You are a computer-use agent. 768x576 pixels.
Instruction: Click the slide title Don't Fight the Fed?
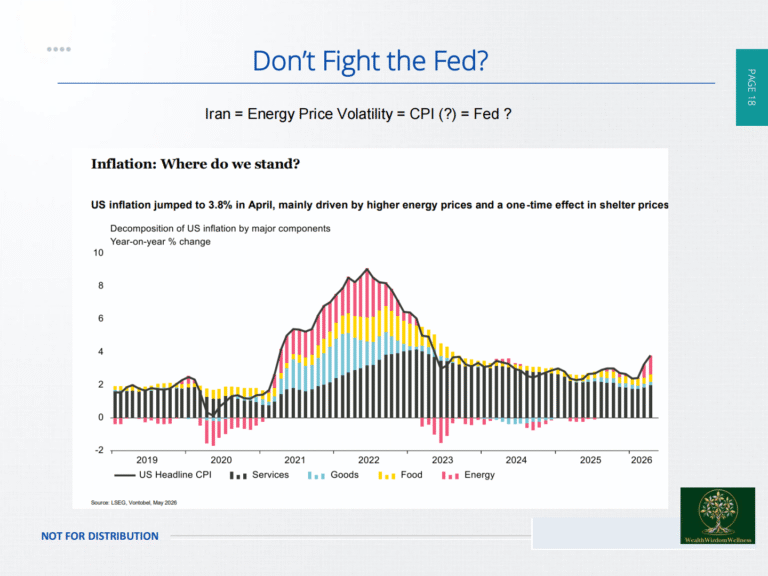tap(370, 61)
